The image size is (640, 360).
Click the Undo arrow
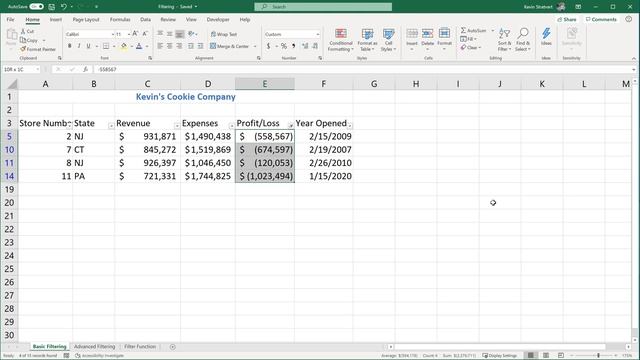tap(64, 7)
